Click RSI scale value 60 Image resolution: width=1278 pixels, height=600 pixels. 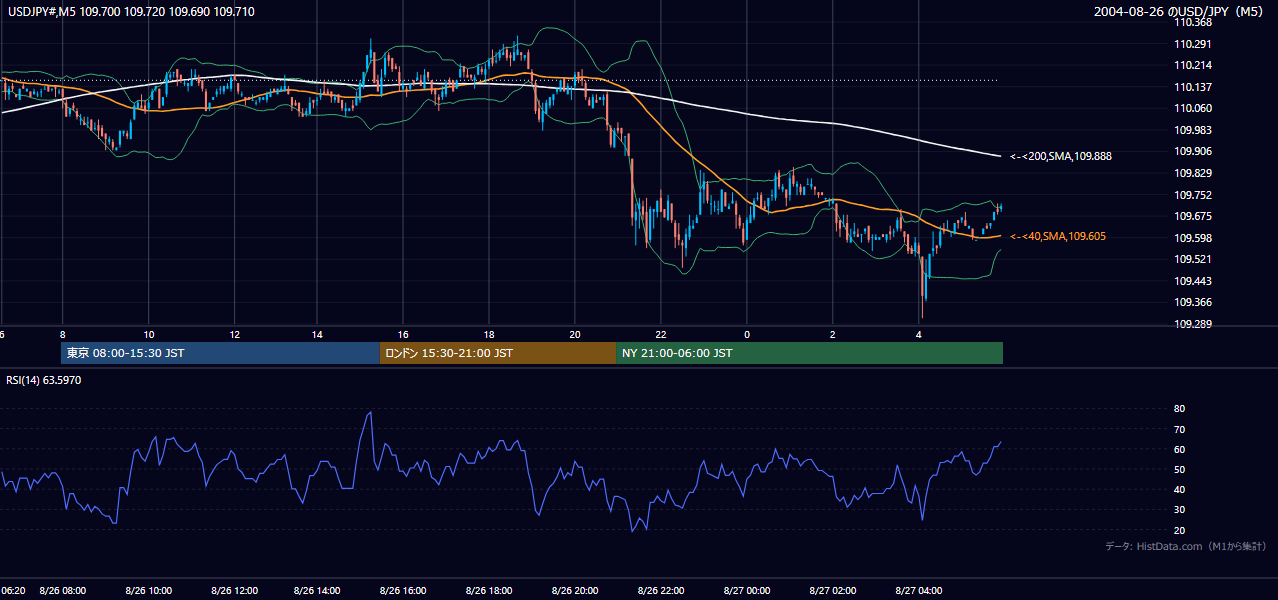point(1179,449)
